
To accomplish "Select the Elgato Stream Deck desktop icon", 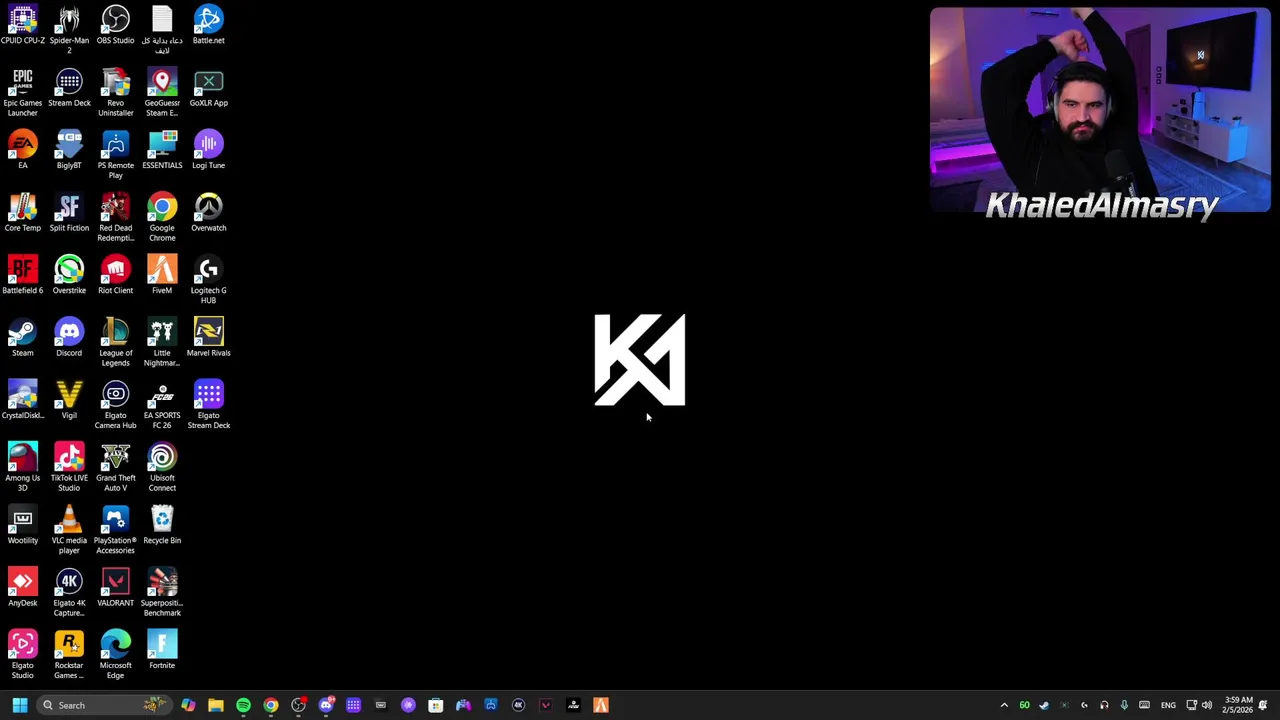I will (208, 405).
